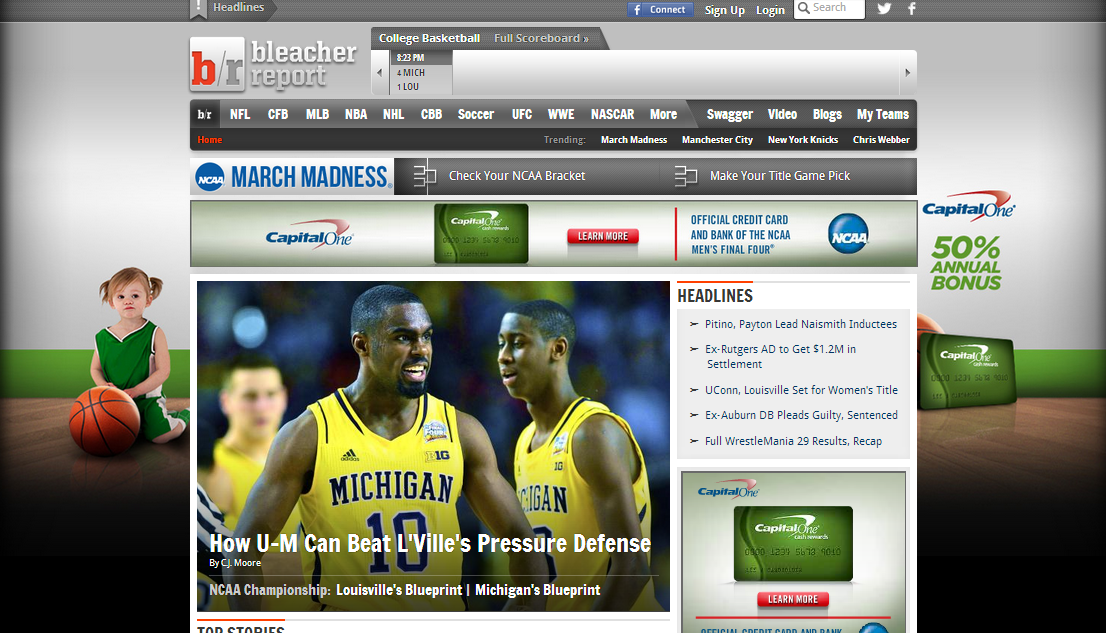Viewport: 1106px width, 633px height.
Task: Click the Sign Up link
Action: 724,10
